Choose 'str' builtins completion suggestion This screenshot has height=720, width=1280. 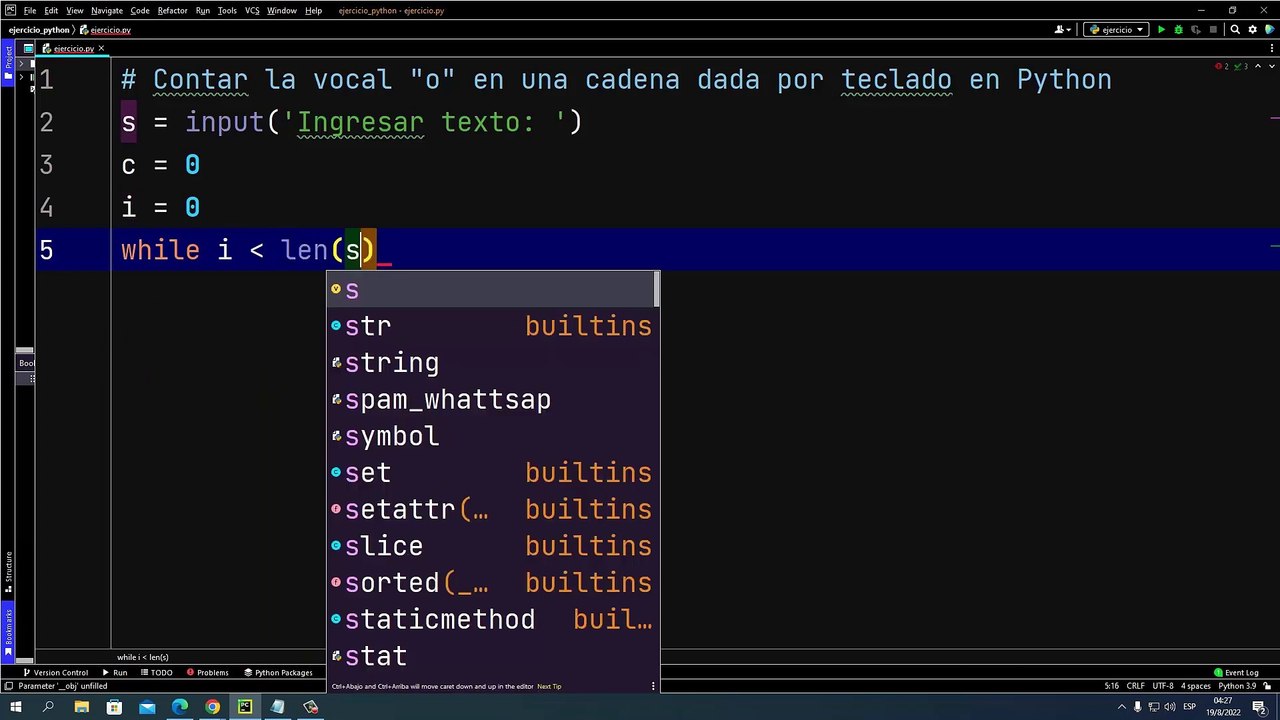click(491, 326)
